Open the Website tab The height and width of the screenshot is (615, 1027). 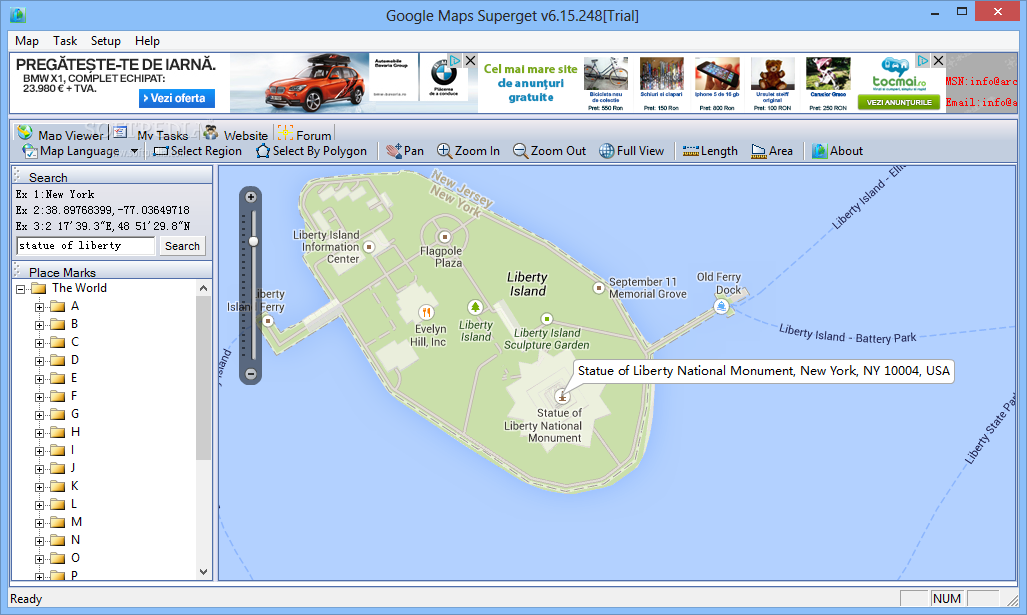click(236, 134)
